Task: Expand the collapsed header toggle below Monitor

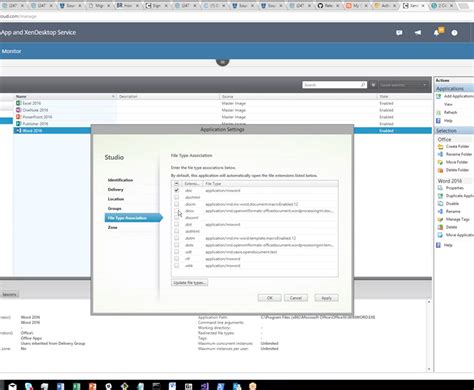Action: [x=222, y=62]
